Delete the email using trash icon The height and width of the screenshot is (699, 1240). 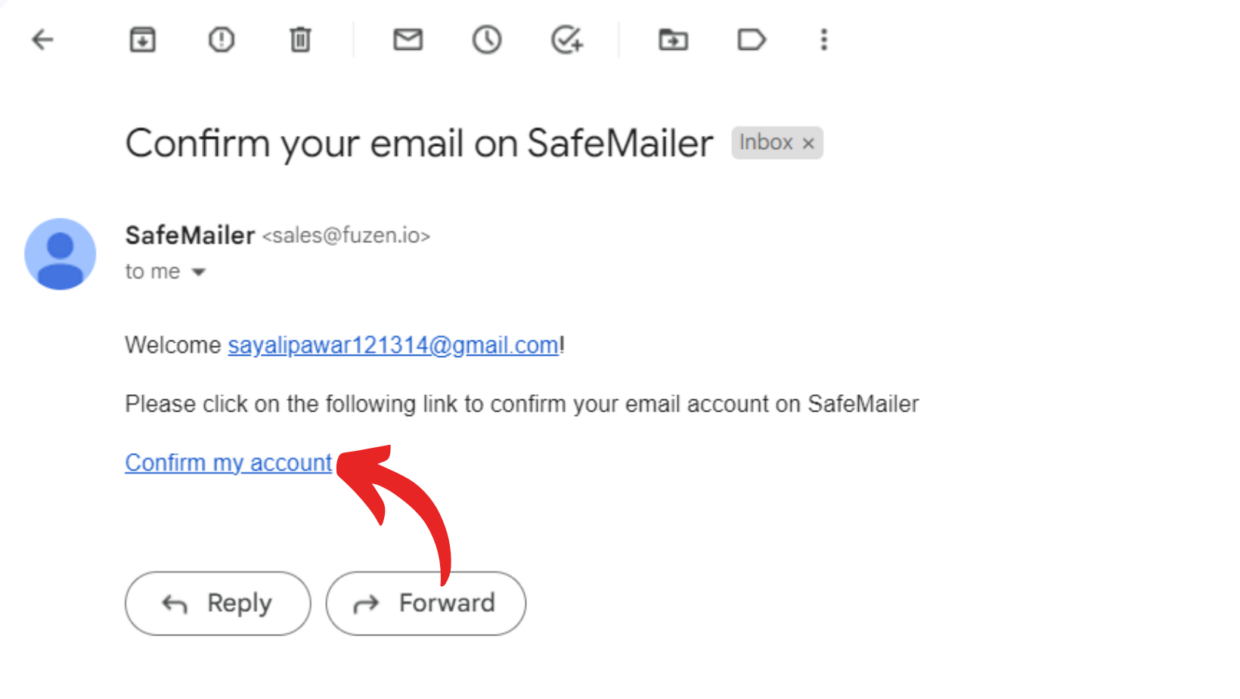point(300,40)
